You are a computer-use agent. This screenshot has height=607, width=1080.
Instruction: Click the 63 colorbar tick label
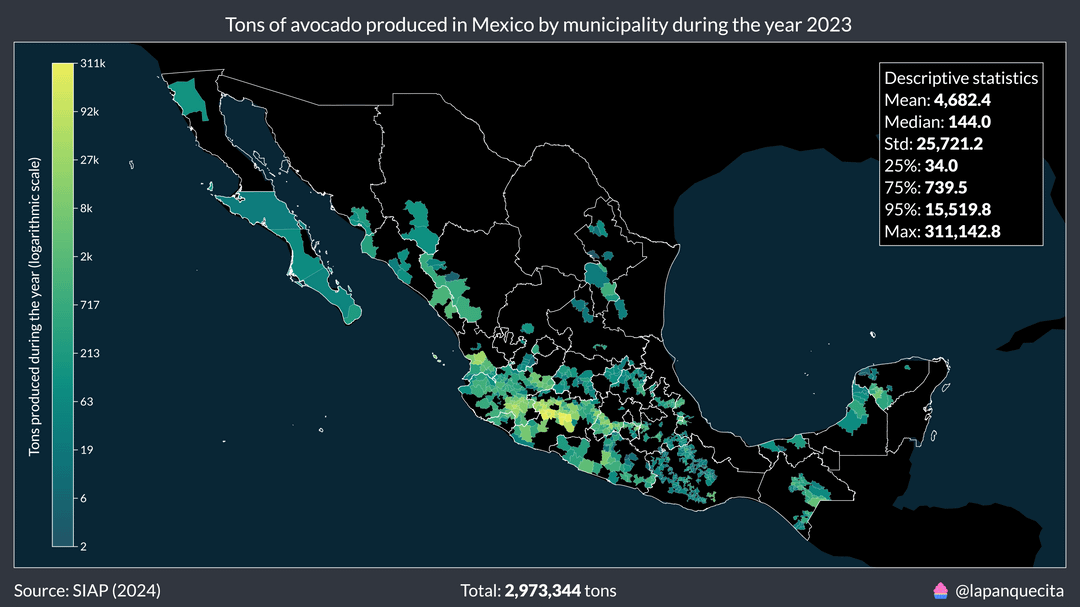[86, 402]
